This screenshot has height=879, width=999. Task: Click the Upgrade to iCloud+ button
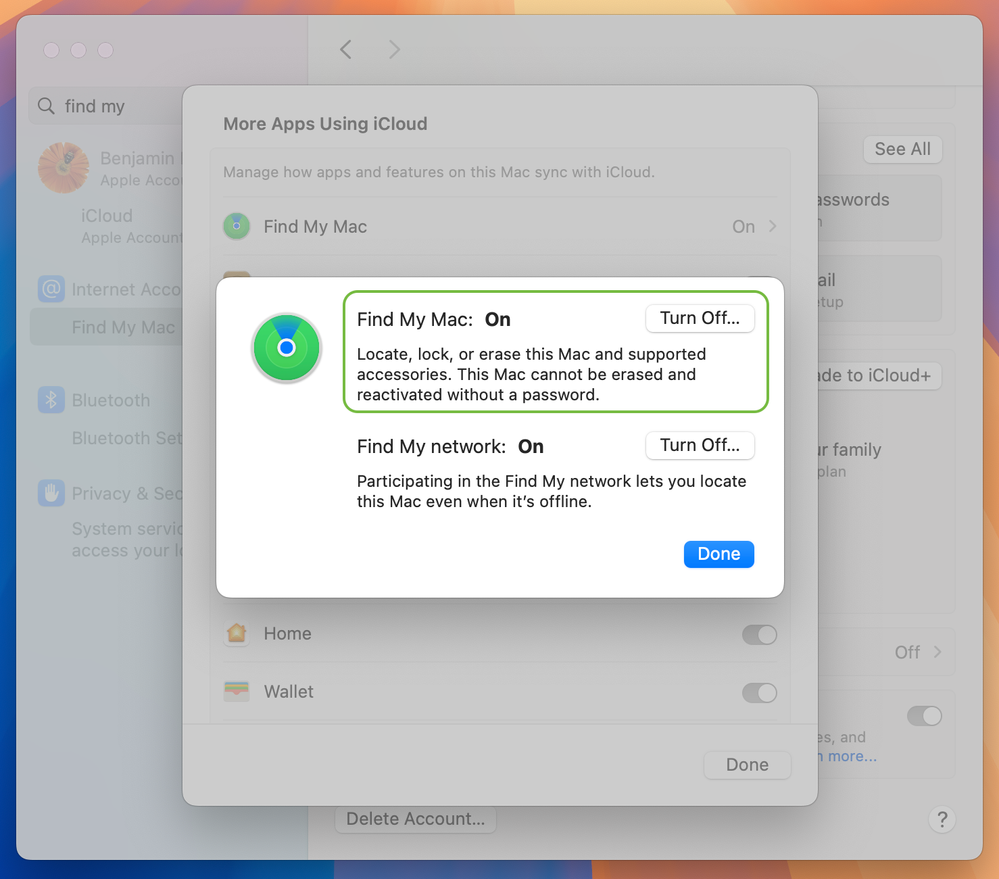pyautogui.click(x=879, y=375)
